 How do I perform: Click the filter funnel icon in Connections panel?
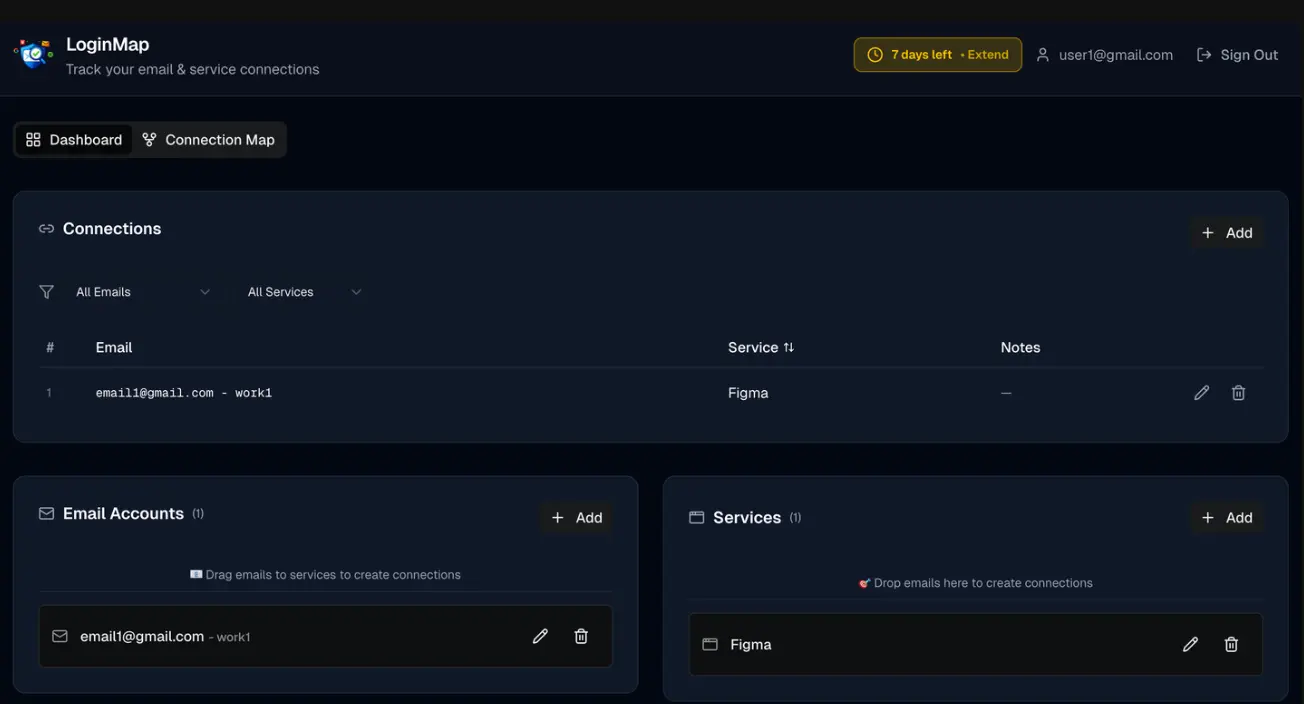(45, 291)
